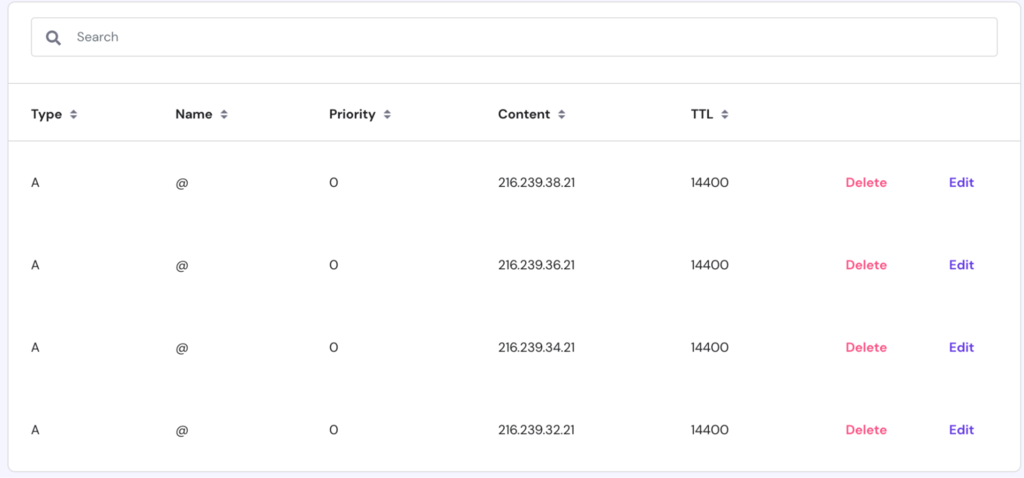Edit the 216.239.36.21 A record
Image resolution: width=1024 pixels, height=478 pixels.
[x=961, y=265]
